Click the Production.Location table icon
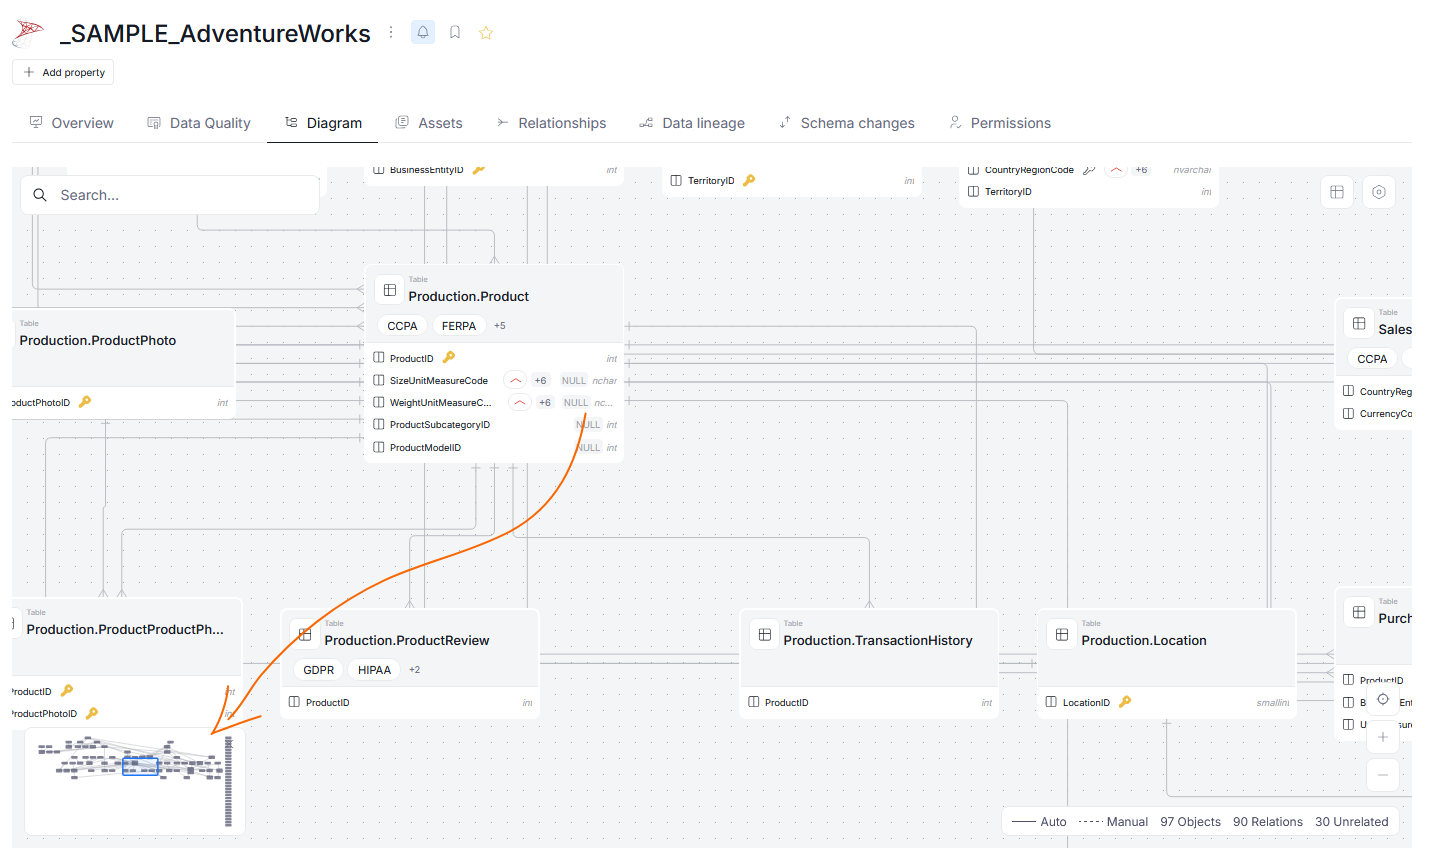 point(1062,634)
